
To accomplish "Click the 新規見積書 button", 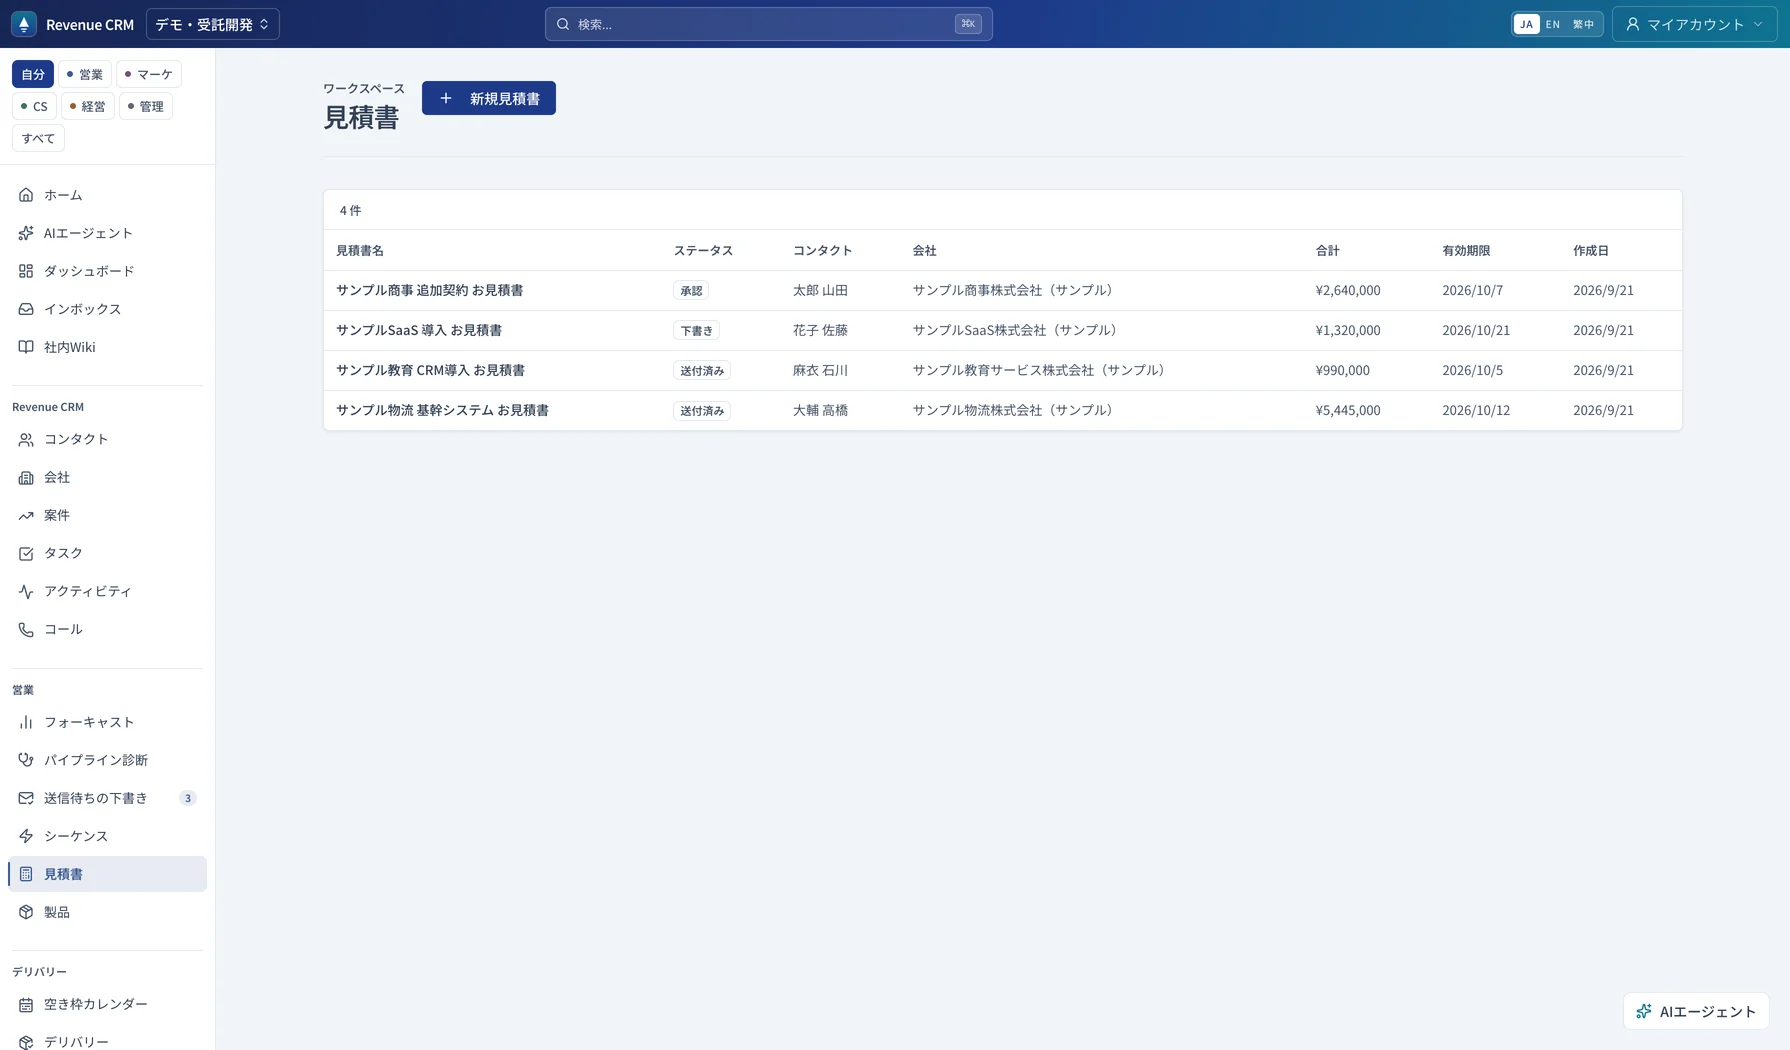I will tap(489, 98).
